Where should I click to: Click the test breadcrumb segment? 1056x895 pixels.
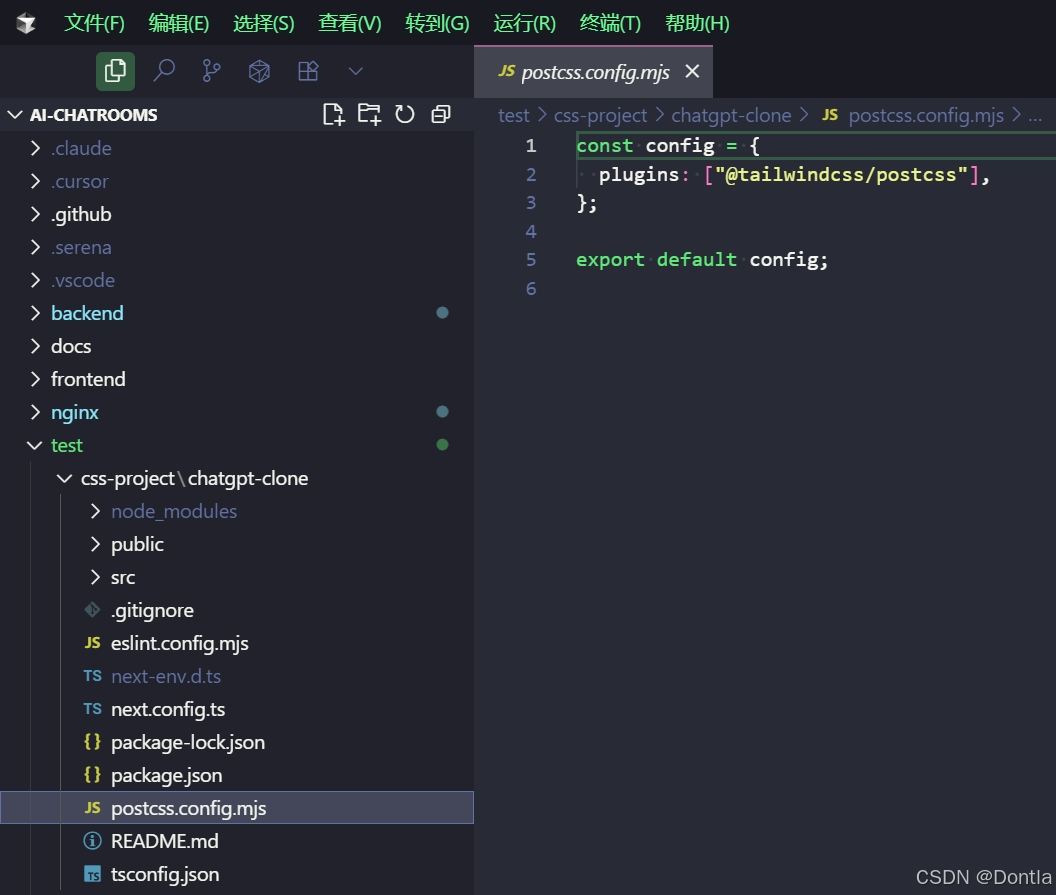pyautogui.click(x=513, y=115)
